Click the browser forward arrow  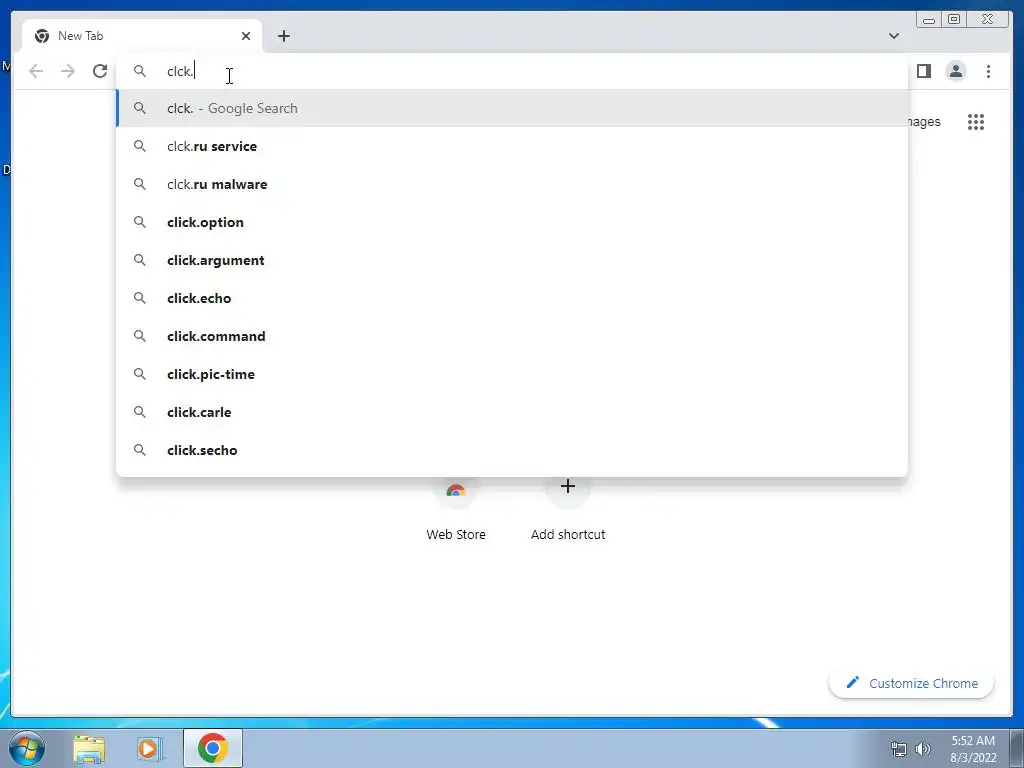tap(68, 71)
